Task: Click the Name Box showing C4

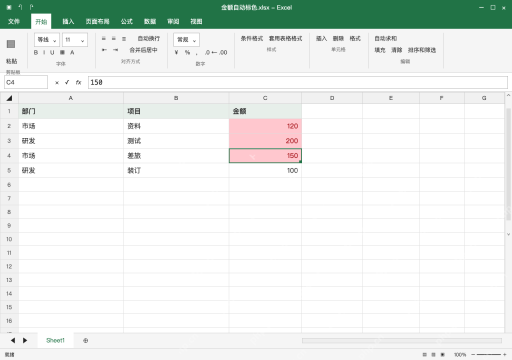Action: click(x=26, y=82)
